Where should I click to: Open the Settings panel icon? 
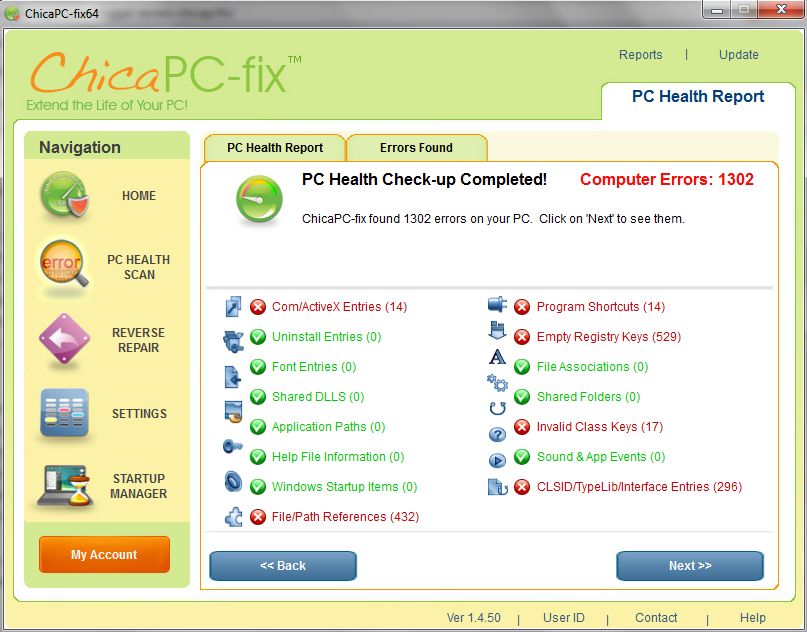pyautogui.click(x=64, y=413)
